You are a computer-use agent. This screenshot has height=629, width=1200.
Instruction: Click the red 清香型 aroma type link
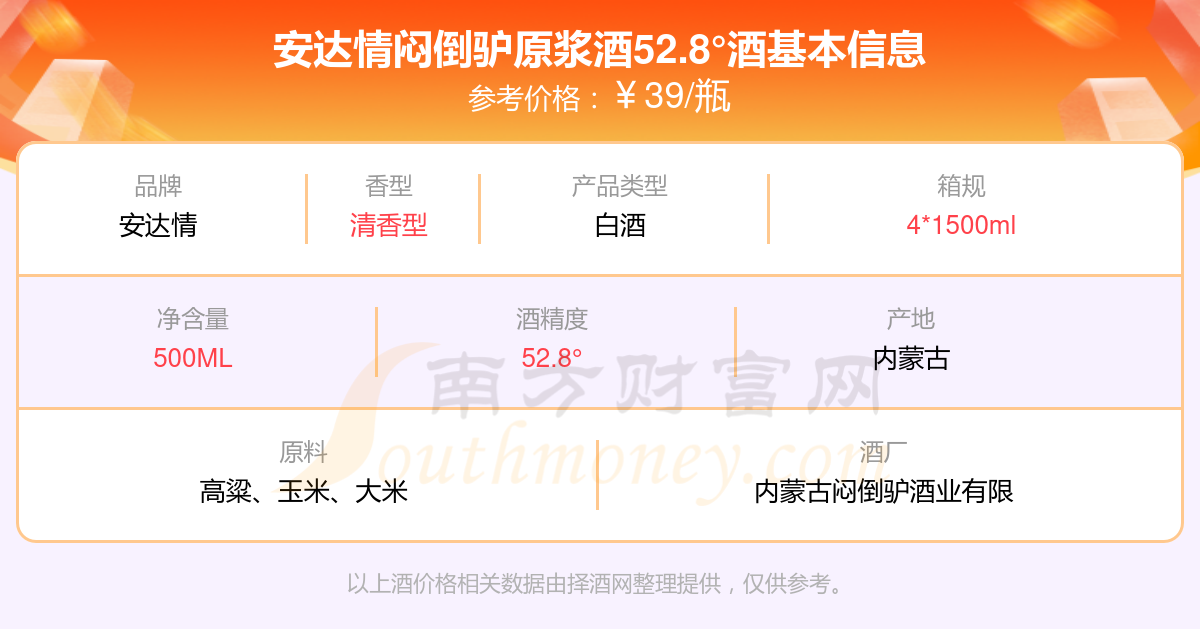(x=389, y=225)
